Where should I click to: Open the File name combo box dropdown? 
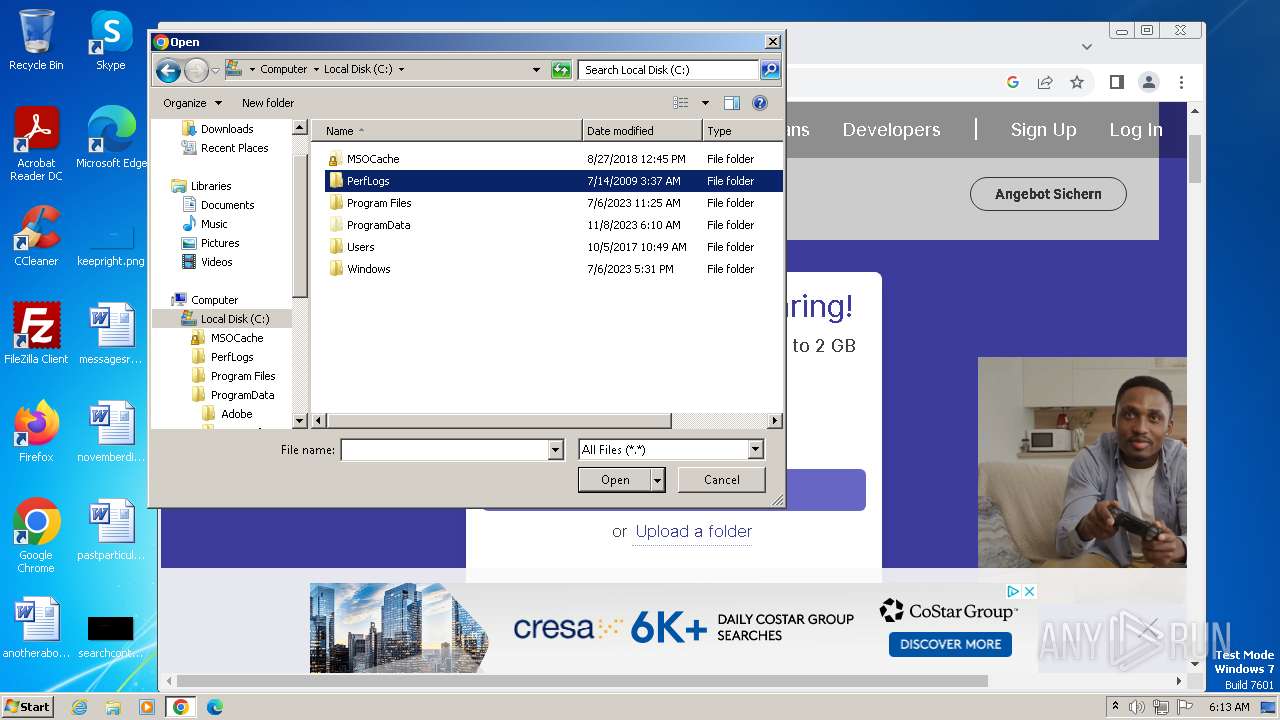(x=556, y=451)
